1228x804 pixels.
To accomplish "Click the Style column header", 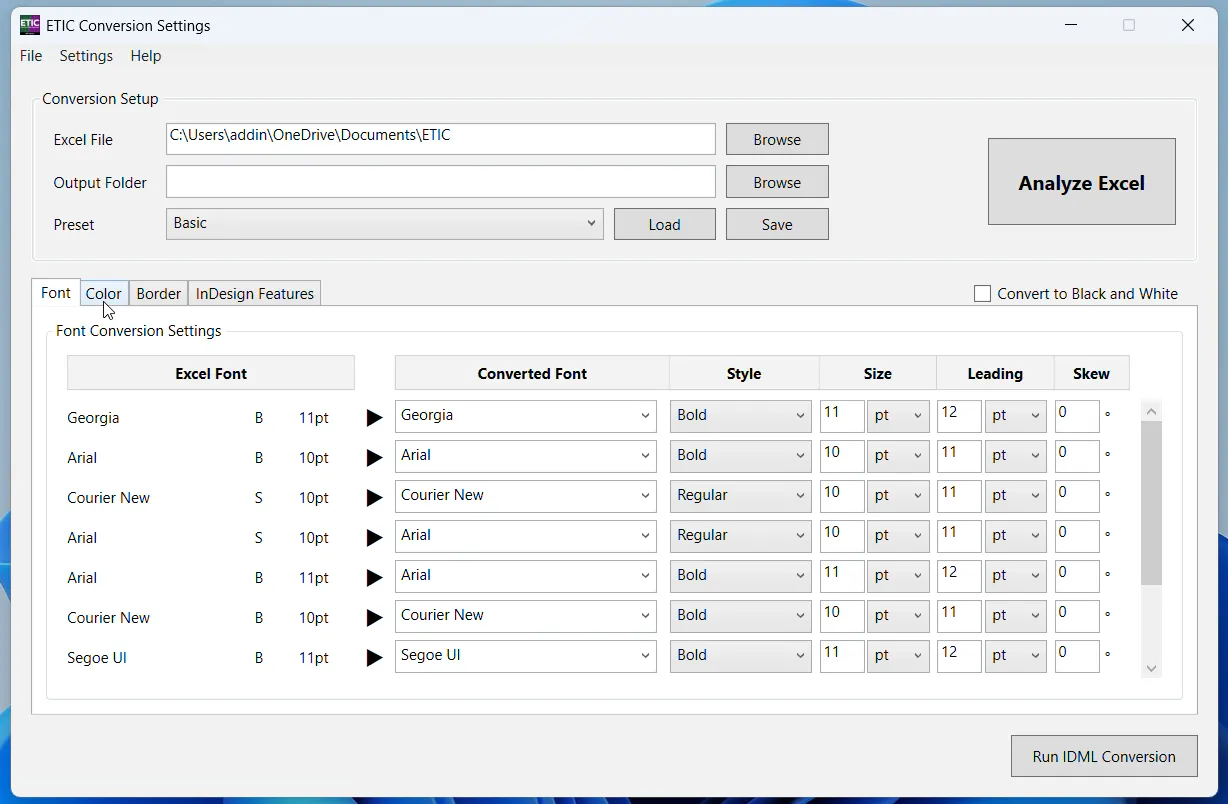I will click(x=744, y=373).
